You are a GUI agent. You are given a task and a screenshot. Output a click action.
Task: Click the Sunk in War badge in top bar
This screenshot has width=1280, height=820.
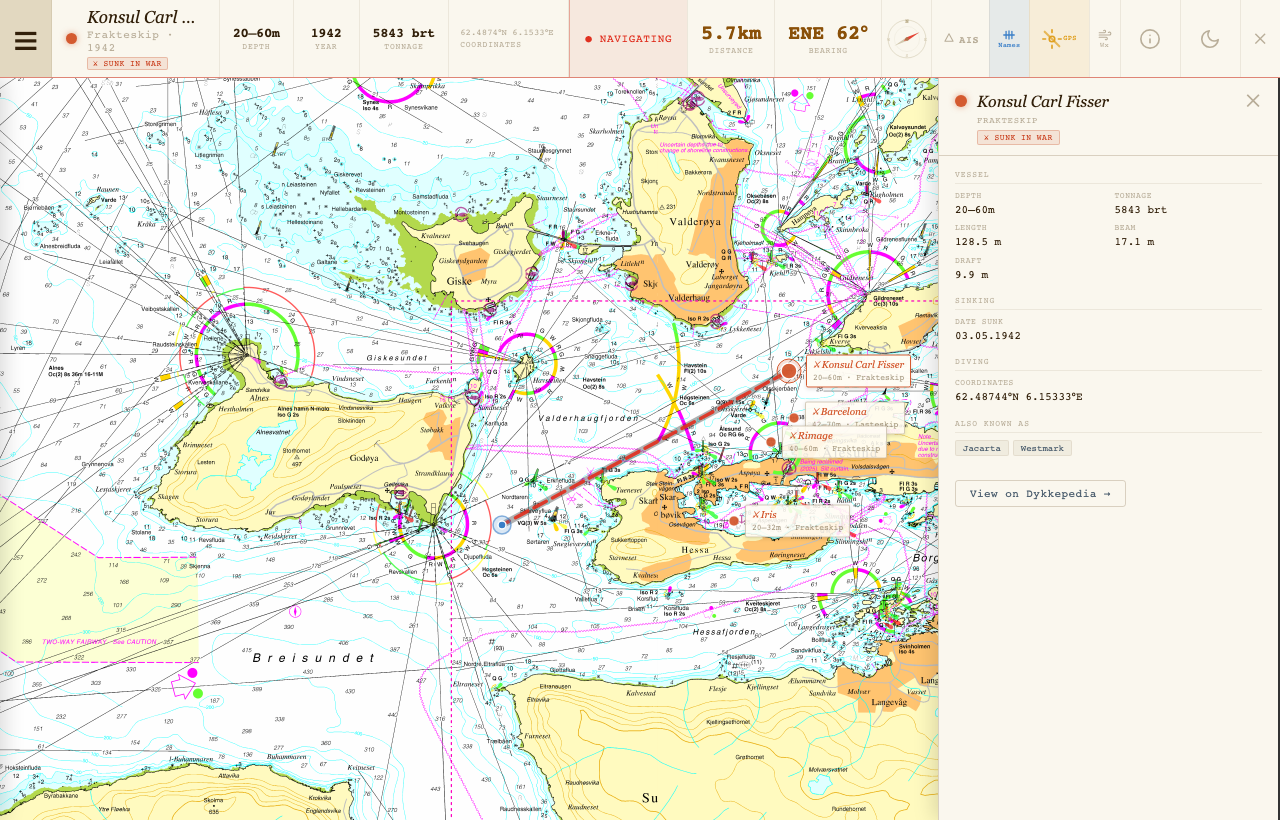pyautogui.click(x=127, y=63)
